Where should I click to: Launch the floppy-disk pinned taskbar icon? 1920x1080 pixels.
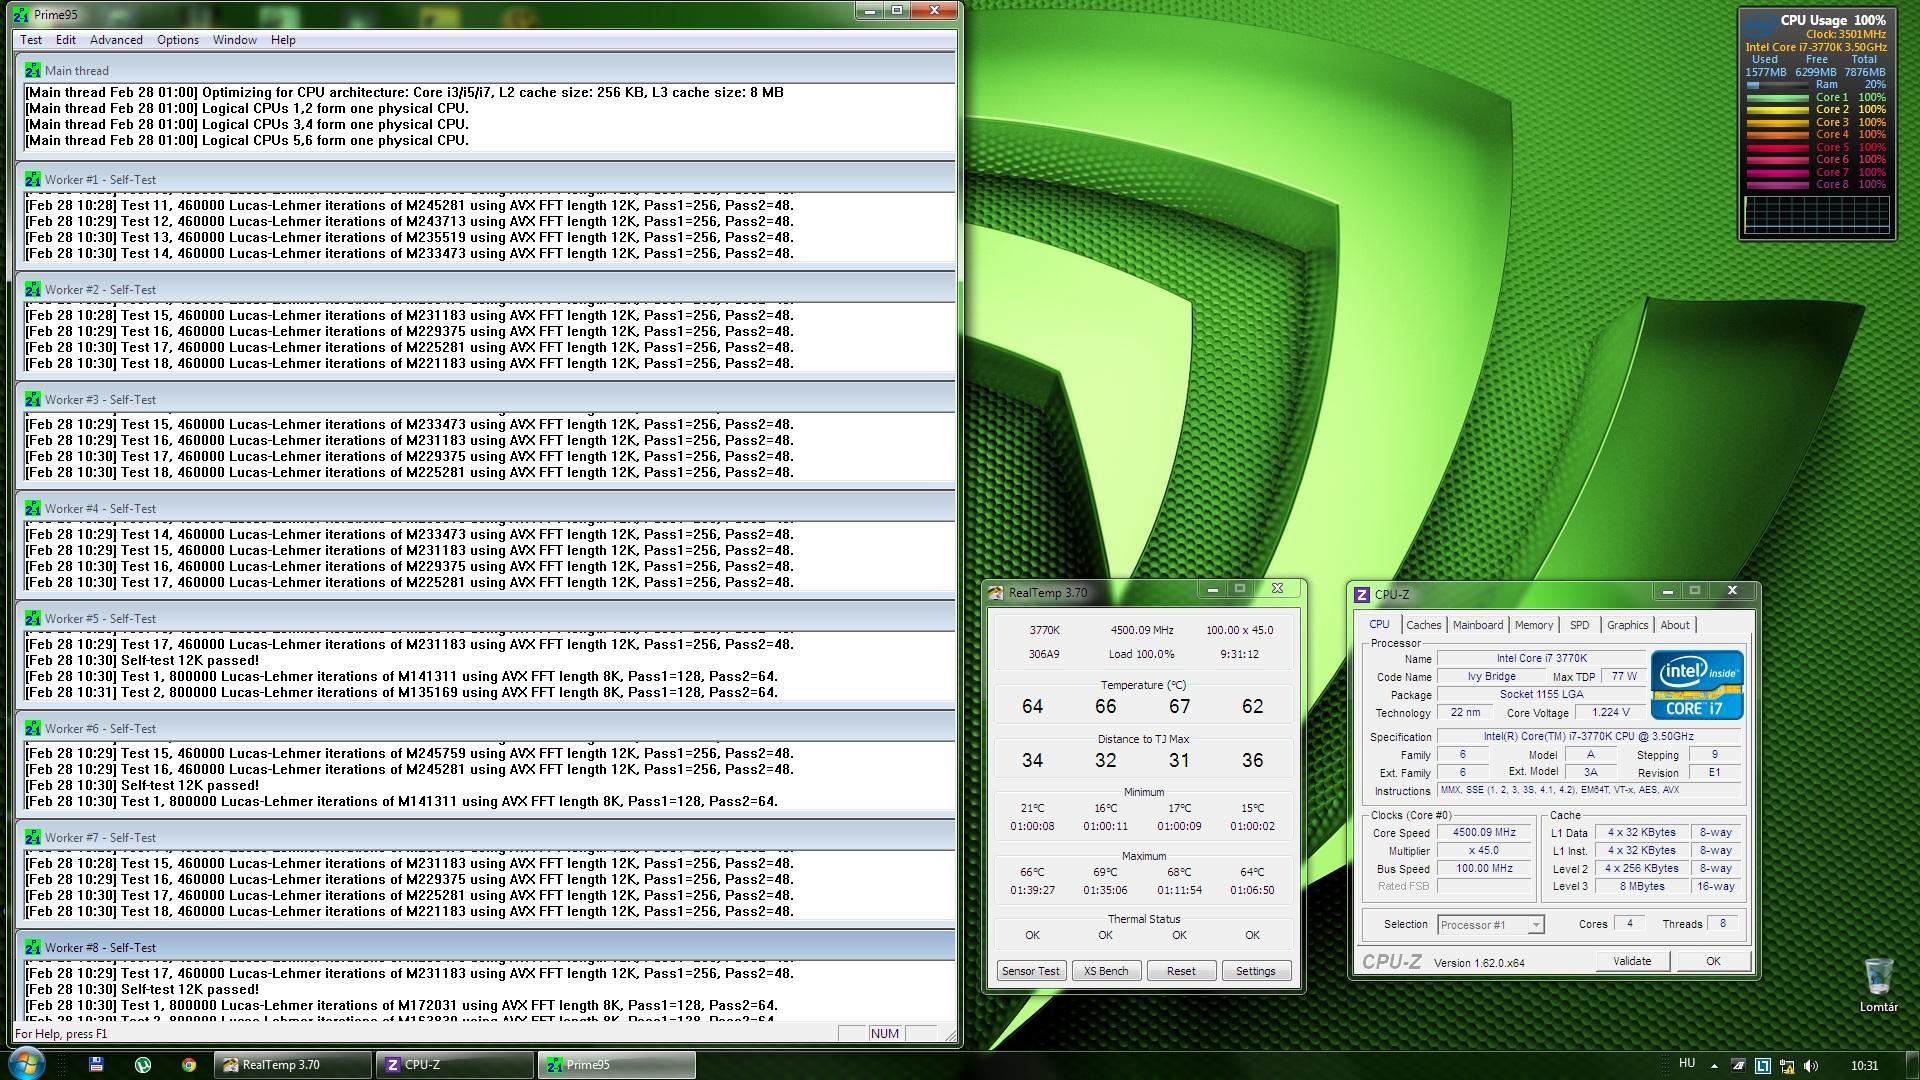[x=96, y=1065]
